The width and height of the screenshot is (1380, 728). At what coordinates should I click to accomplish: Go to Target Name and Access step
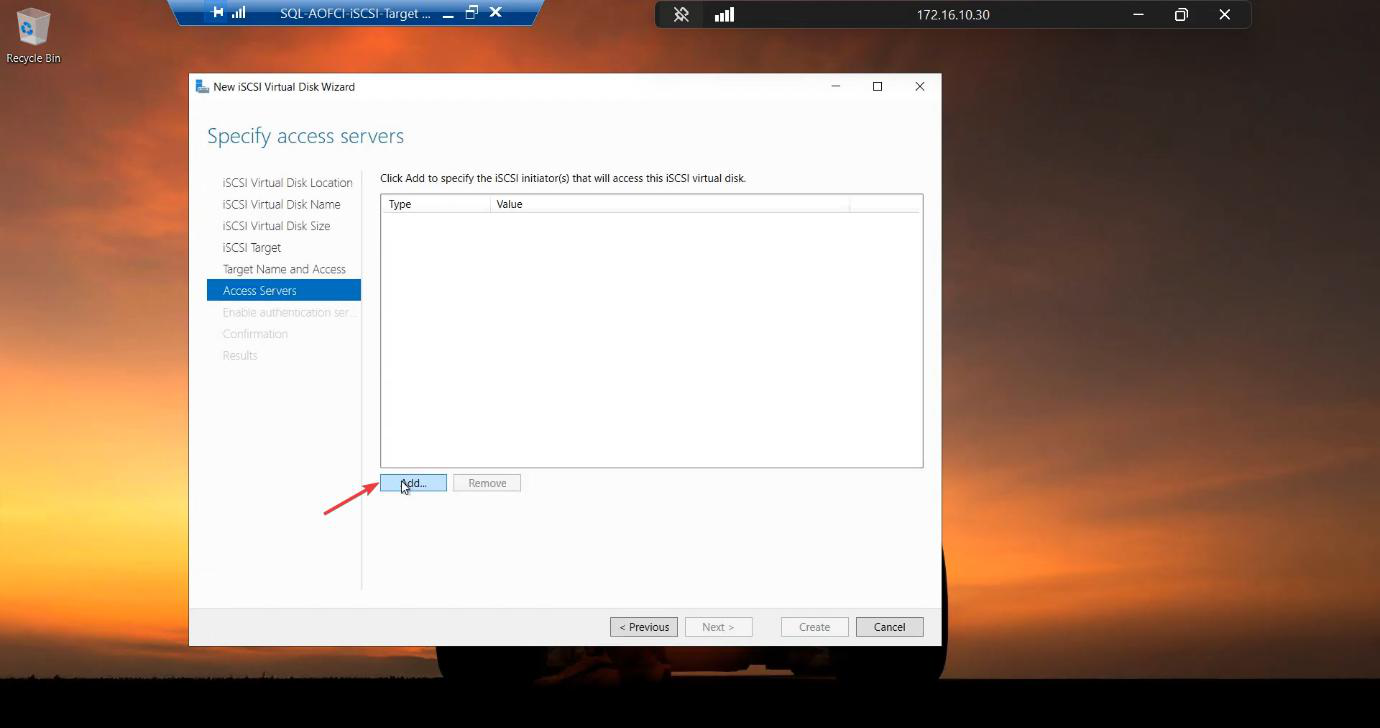coord(284,269)
